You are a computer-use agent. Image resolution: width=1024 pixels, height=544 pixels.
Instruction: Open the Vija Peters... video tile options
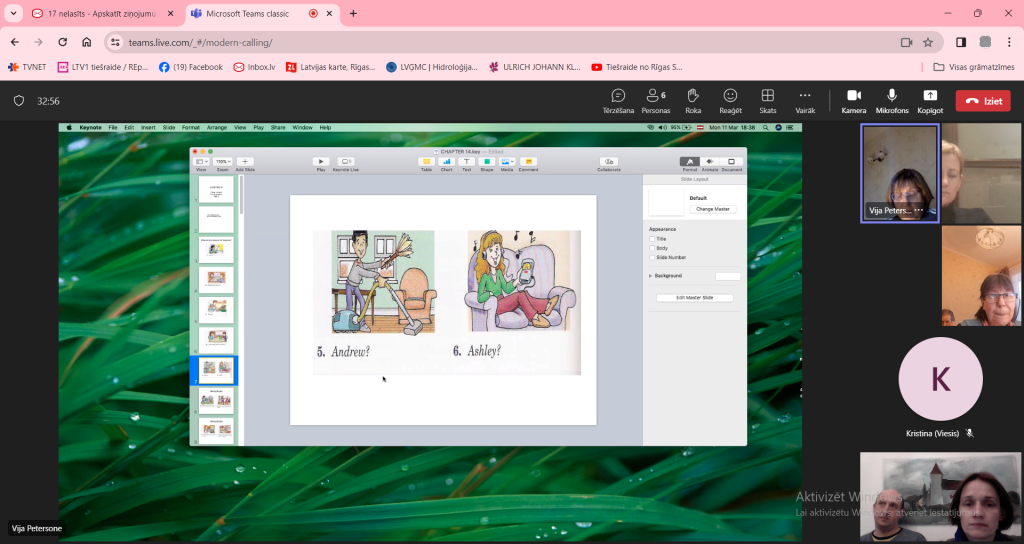pos(919,210)
